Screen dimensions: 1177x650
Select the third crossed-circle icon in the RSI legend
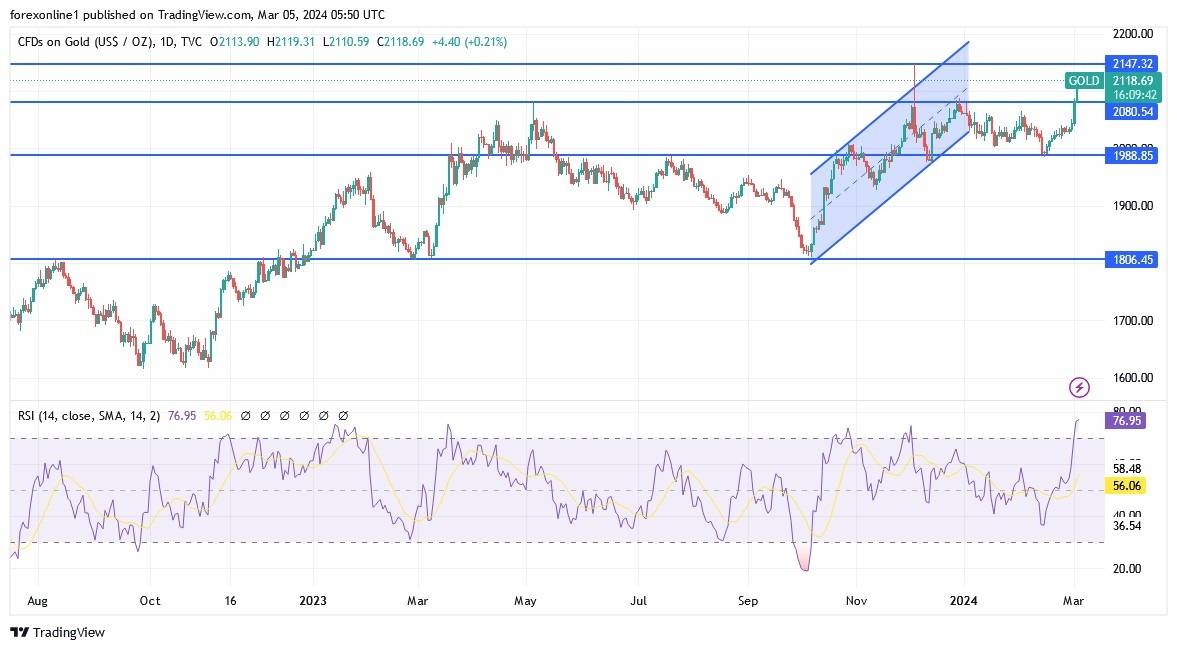[285, 415]
